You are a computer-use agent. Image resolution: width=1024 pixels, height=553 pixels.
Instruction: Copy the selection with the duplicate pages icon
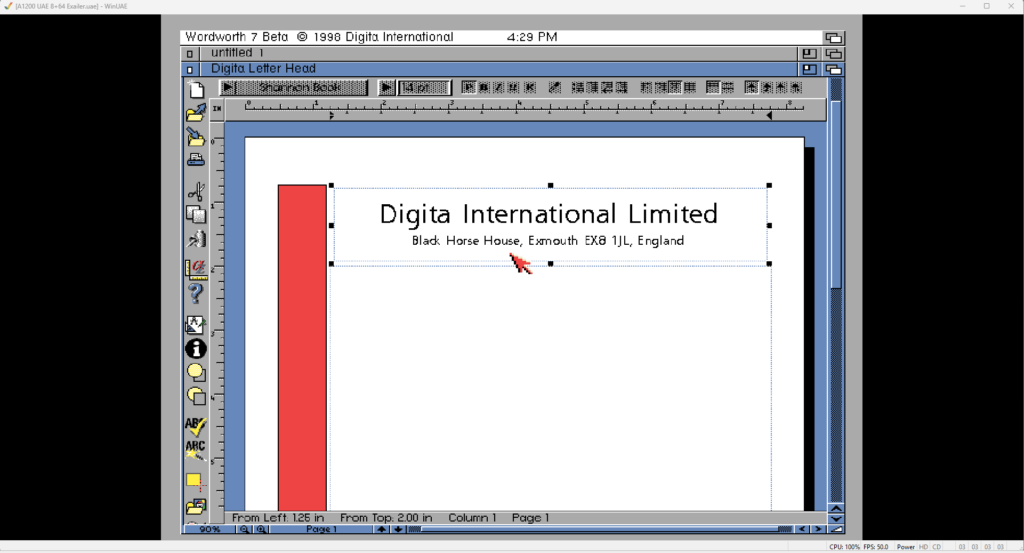pos(196,214)
